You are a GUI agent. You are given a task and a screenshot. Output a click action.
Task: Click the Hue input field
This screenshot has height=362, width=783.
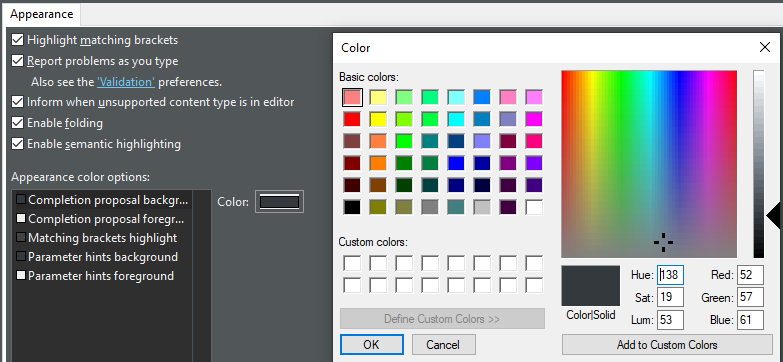(670, 275)
